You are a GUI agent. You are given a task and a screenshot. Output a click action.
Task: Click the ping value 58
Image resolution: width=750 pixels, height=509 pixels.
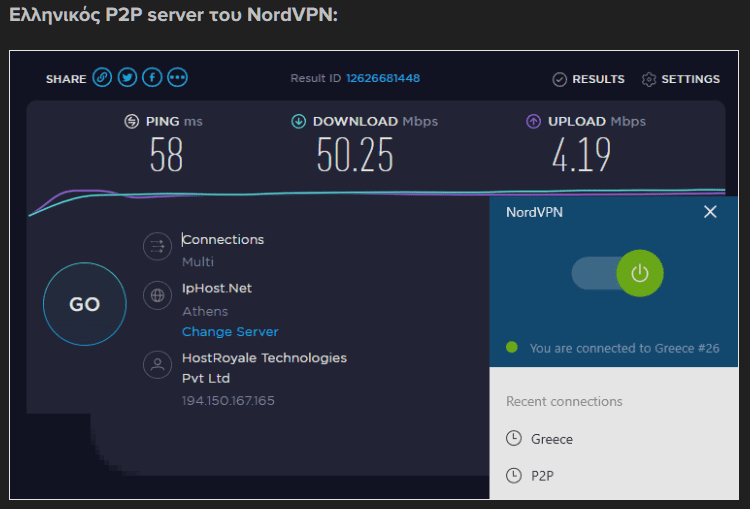pos(166,155)
